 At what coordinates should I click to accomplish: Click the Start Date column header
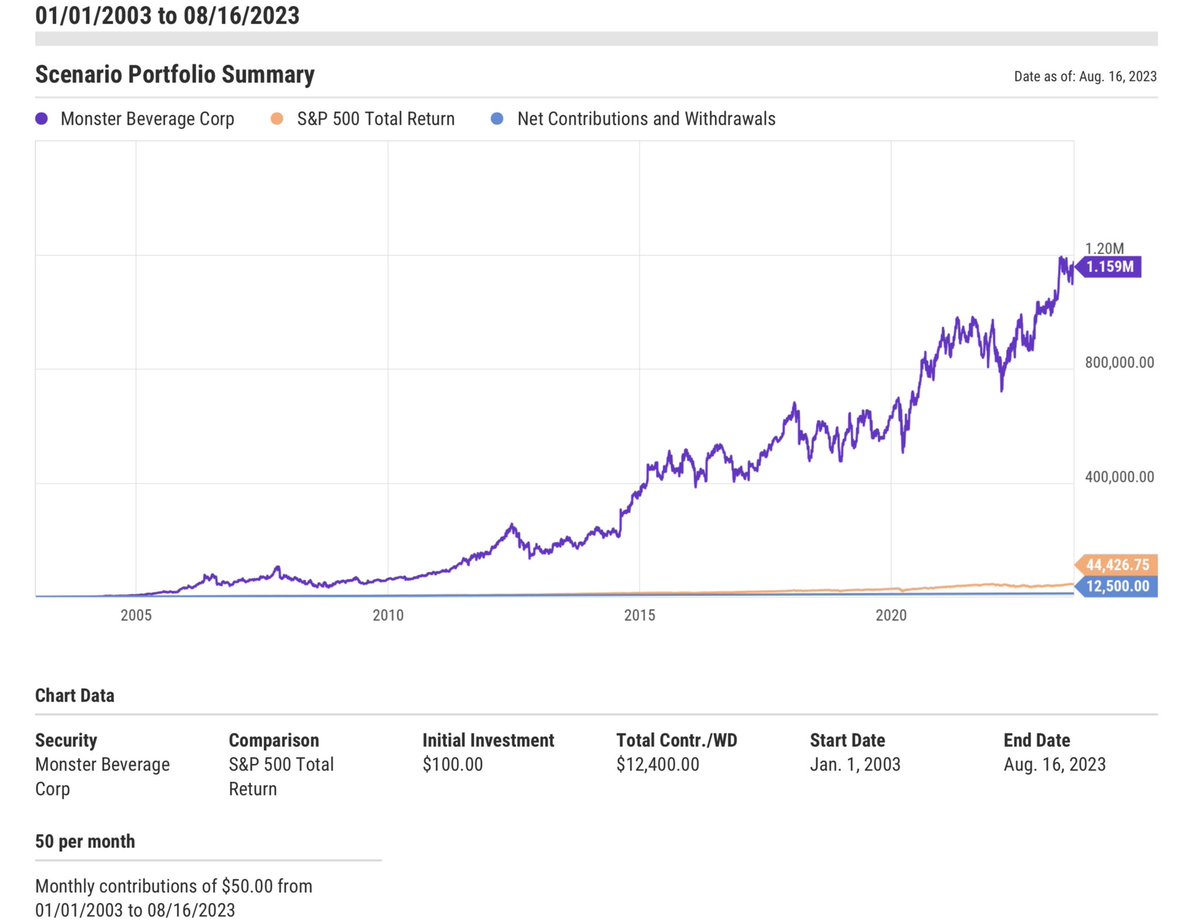(848, 740)
